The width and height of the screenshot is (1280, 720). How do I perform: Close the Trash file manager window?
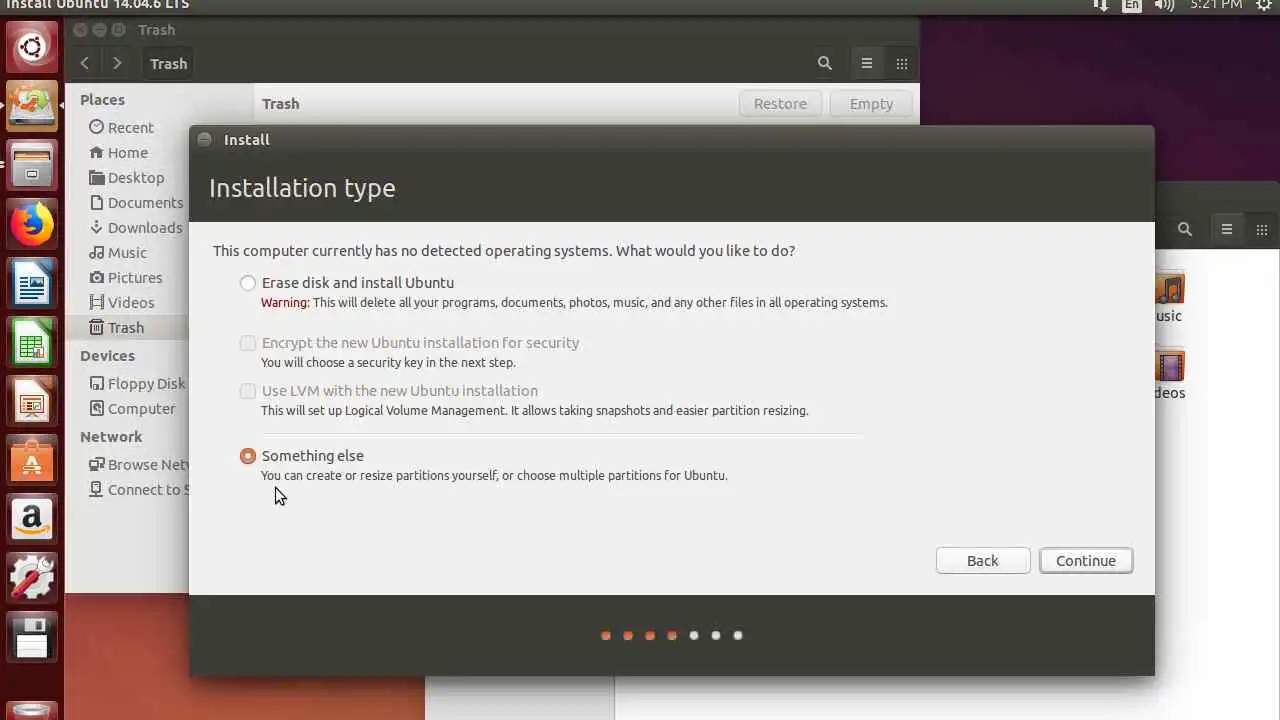point(82,30)
